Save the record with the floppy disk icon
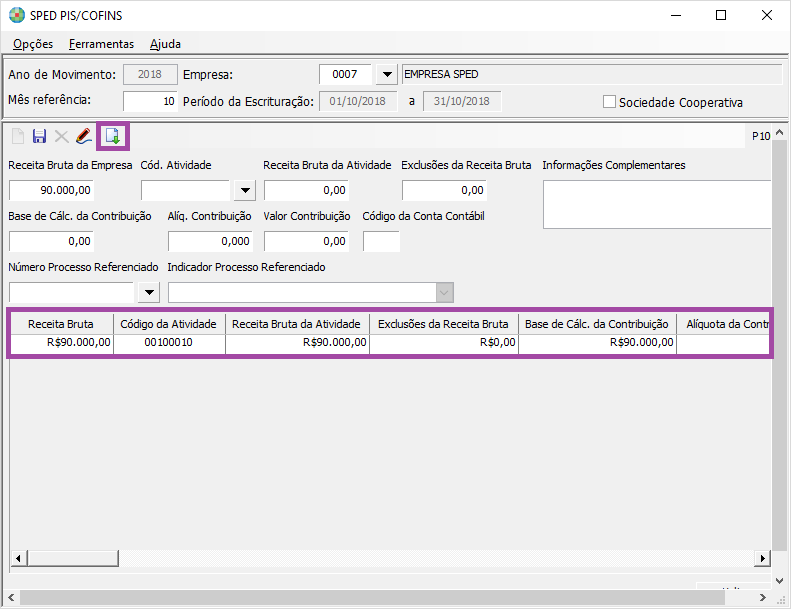791x609 pixels. pyautogui.click(x=39, y=136)
